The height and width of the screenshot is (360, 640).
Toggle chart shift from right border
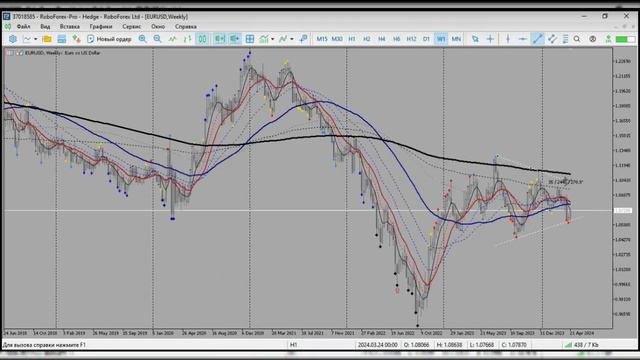234,39
